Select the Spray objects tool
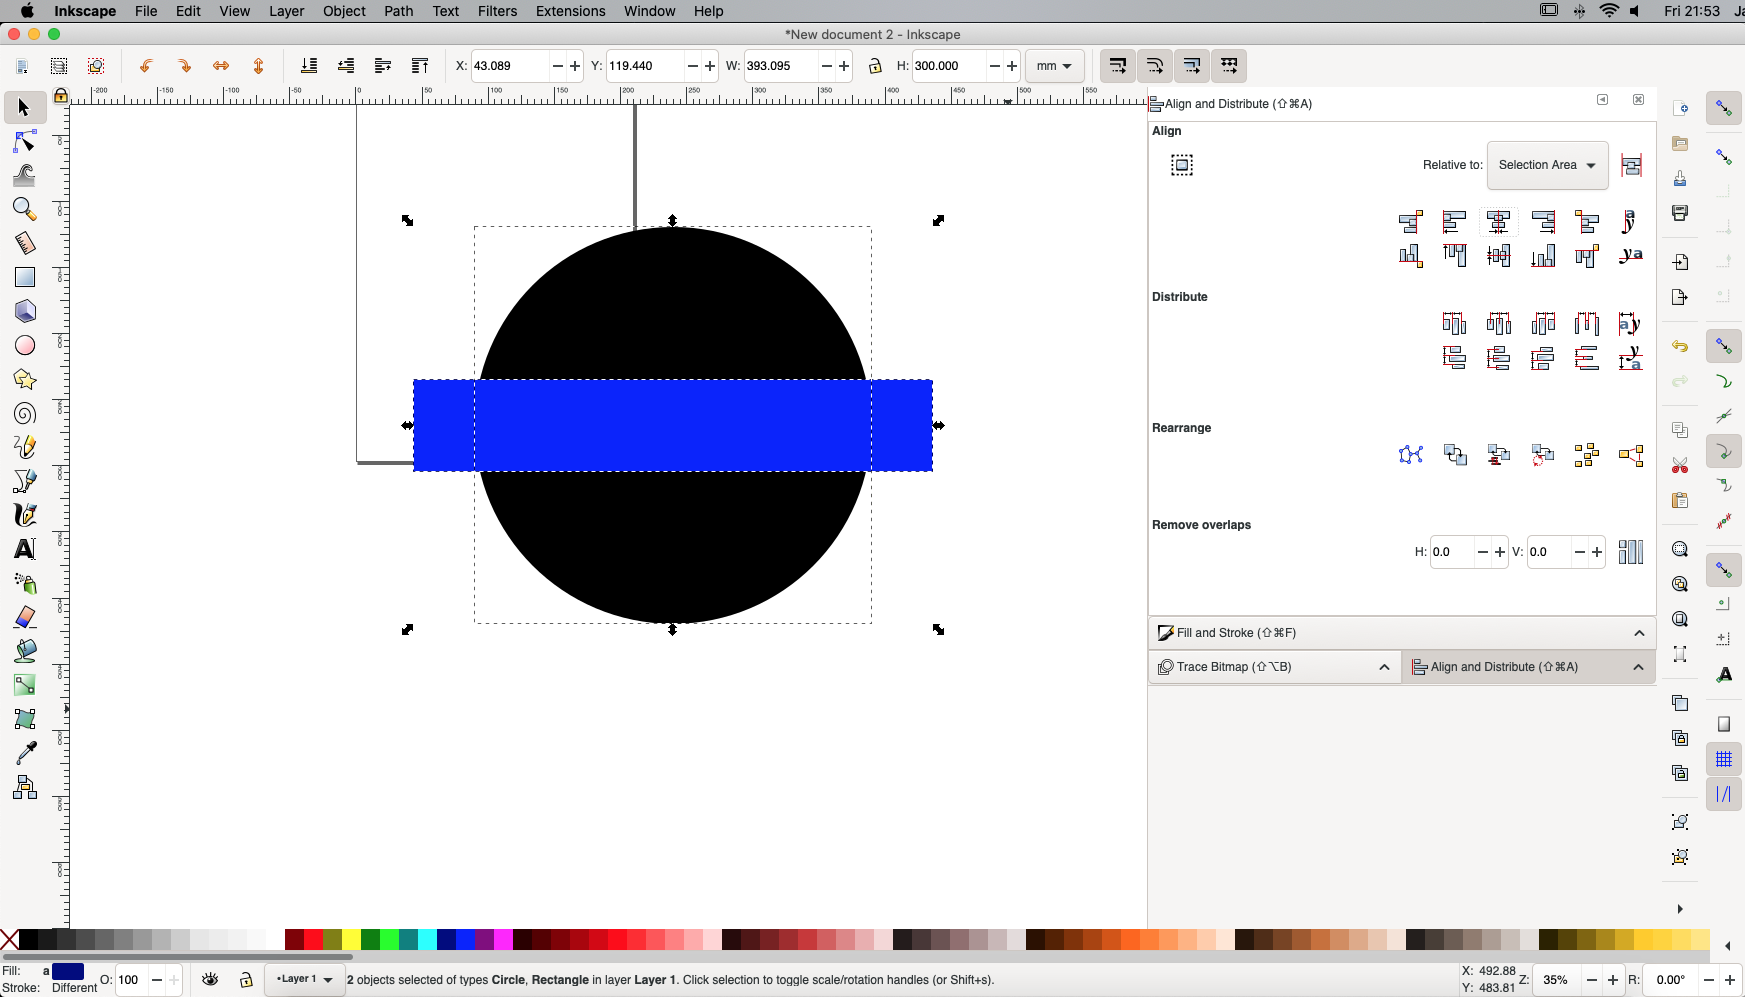 (25, 583)
